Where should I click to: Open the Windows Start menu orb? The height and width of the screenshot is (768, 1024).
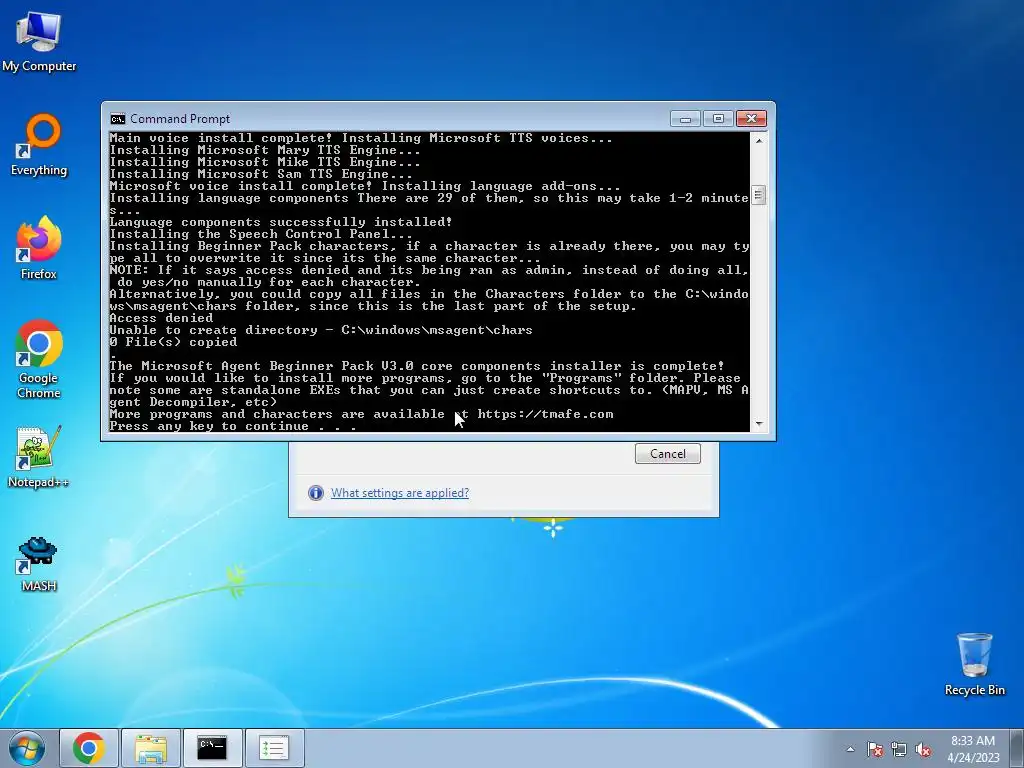[27, 748]
